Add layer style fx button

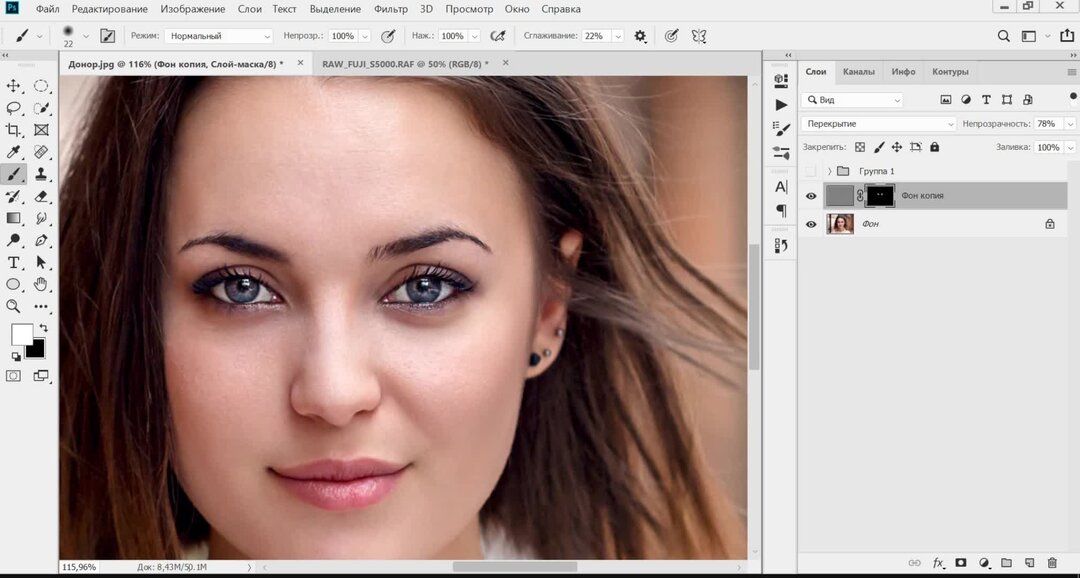point(938,563)
